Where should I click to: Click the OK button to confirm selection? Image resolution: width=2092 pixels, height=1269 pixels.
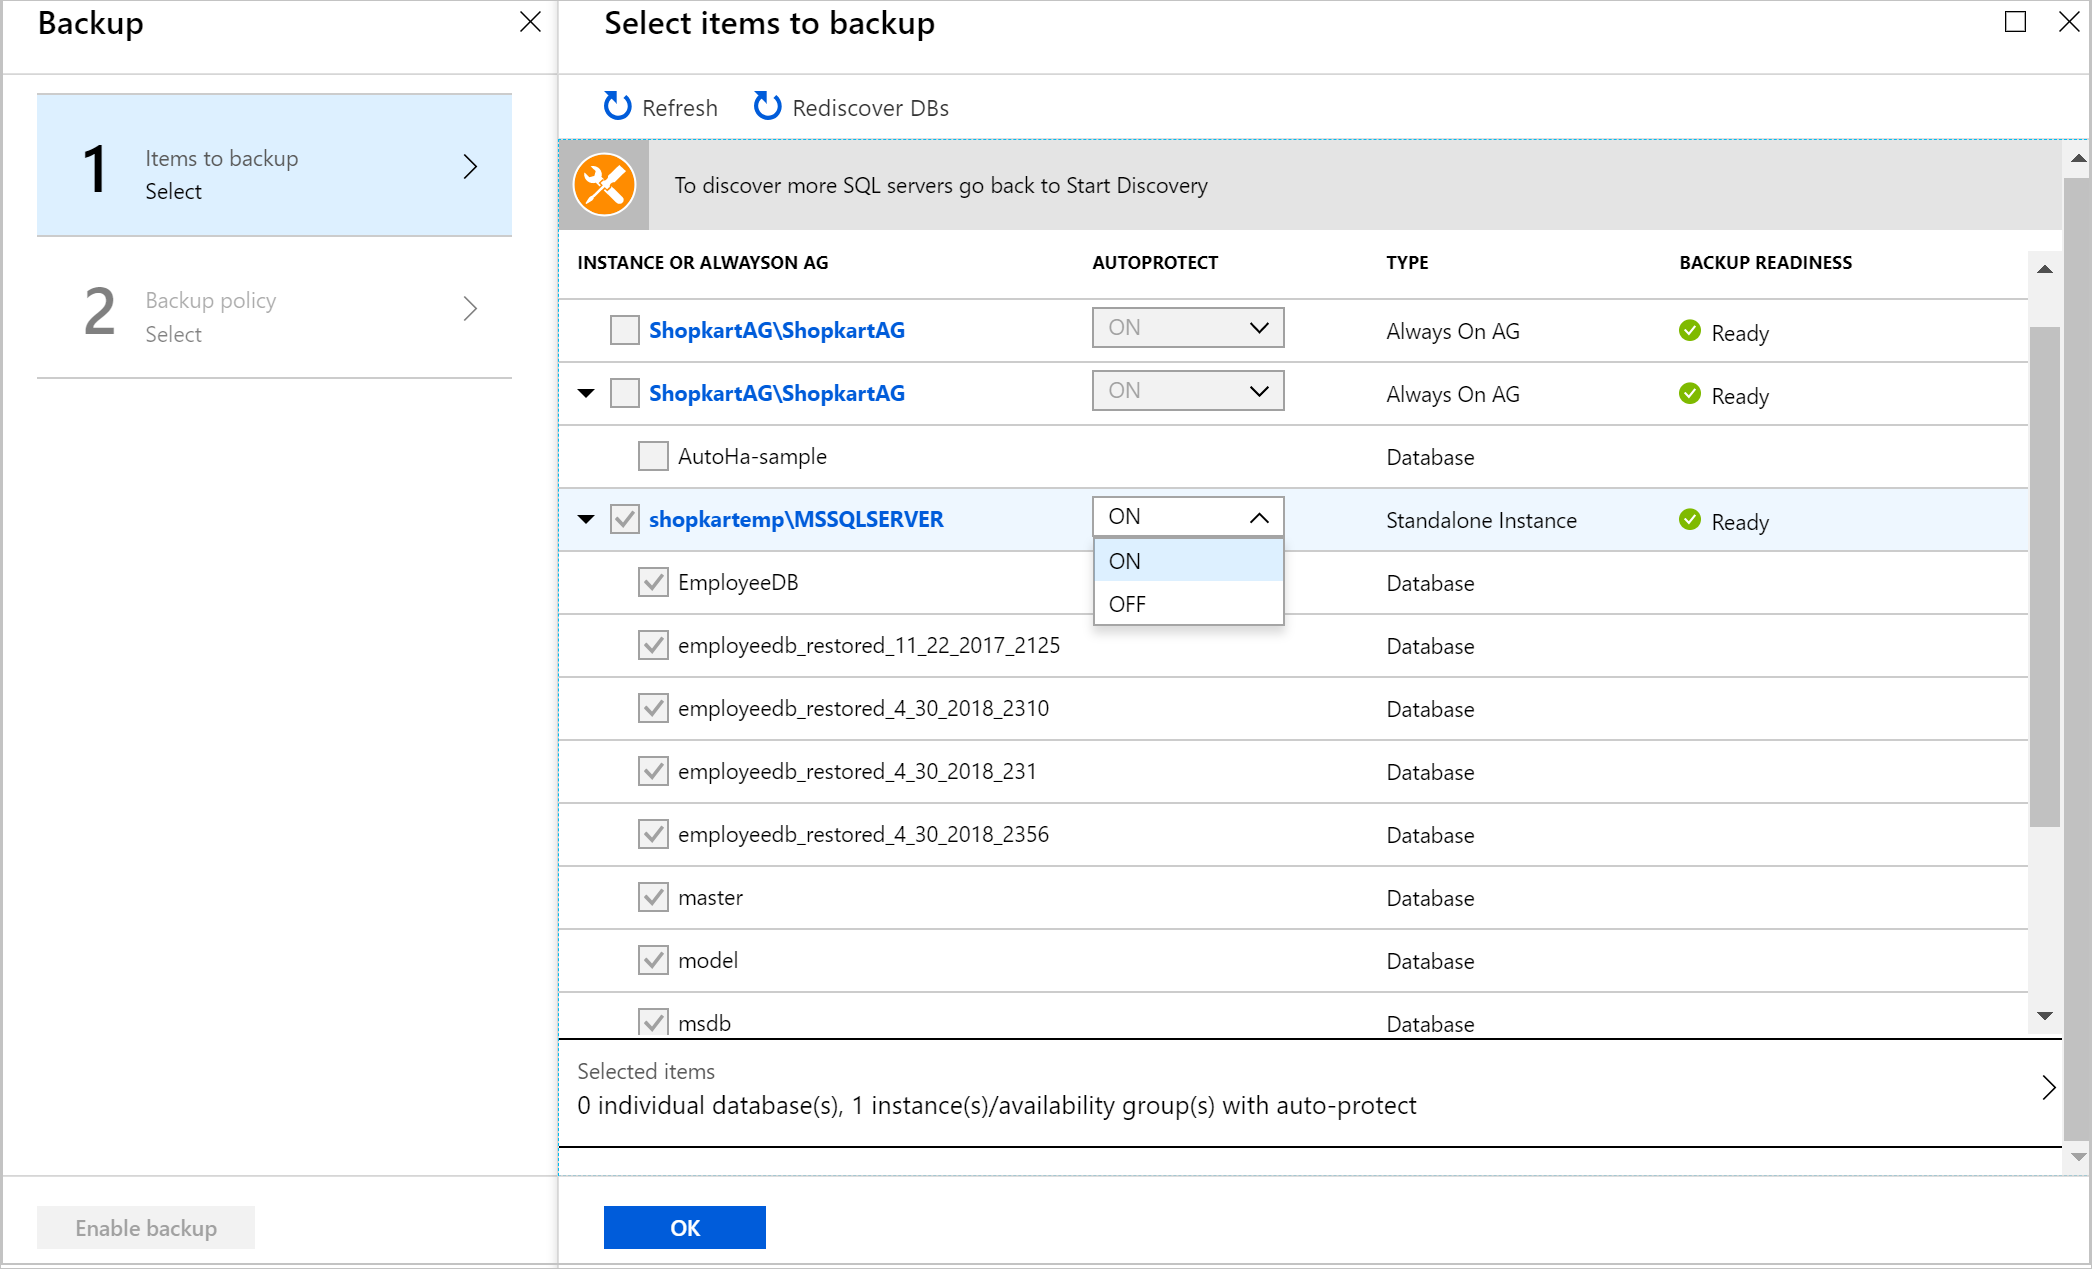click(x=686, y=1227)
